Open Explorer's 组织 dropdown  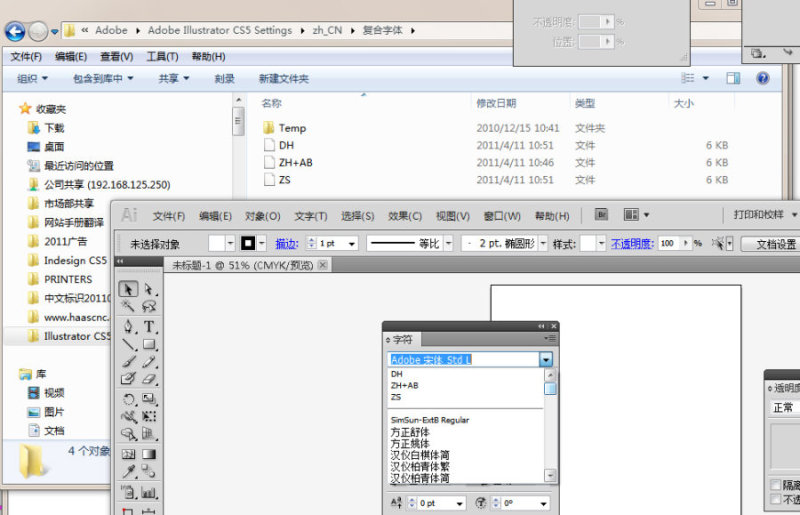(x=32, y=79)
